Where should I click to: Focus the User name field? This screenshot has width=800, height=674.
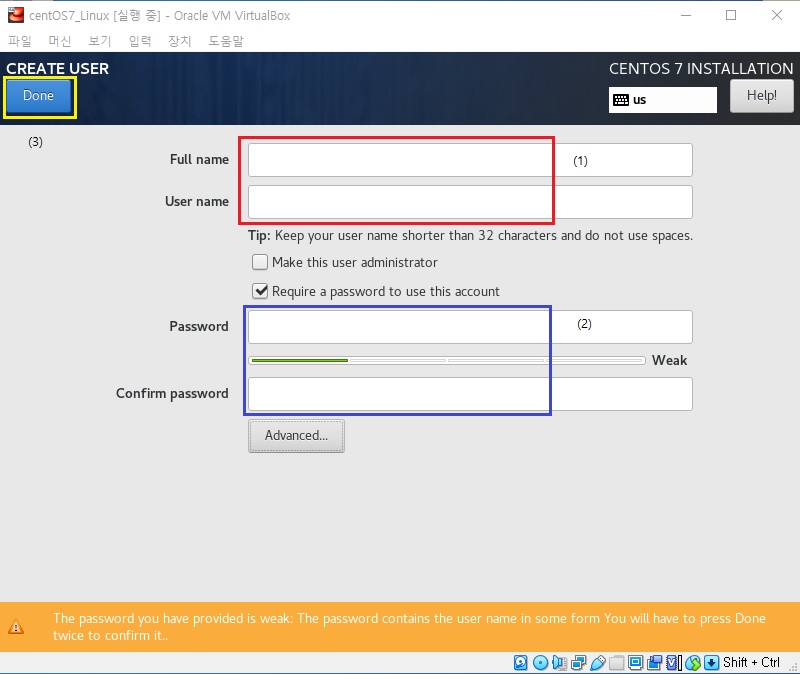pos(470,202)
